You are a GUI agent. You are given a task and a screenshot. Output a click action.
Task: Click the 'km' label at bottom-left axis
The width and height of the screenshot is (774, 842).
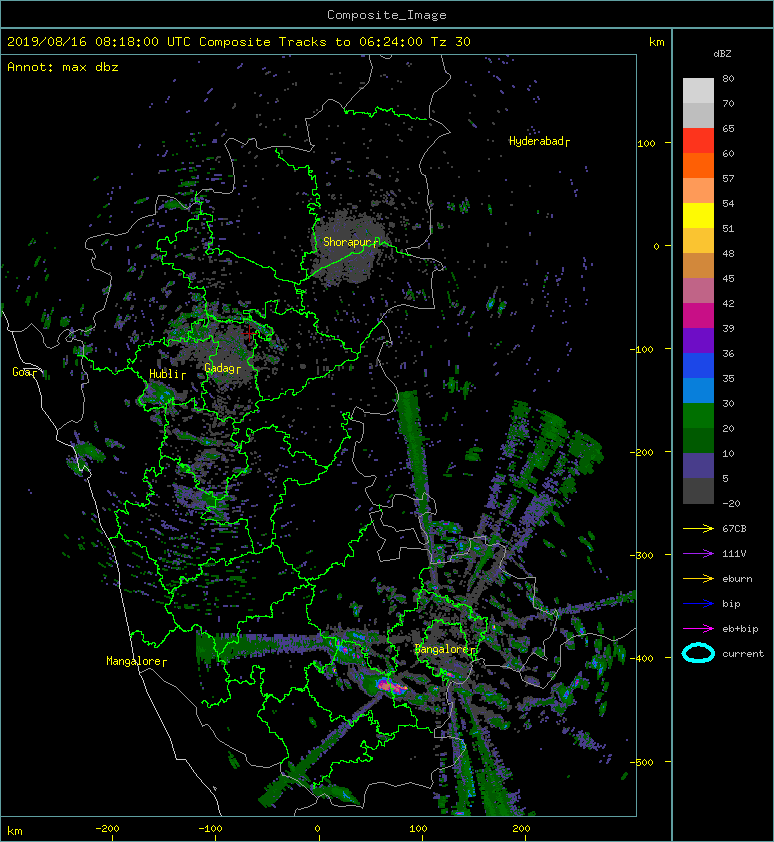click(x=15, y=831)
